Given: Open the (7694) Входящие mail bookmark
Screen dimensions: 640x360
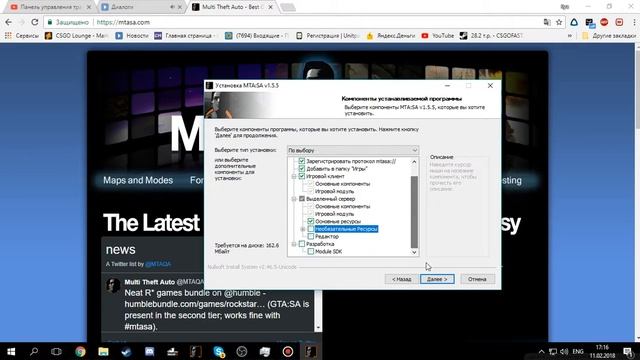Looking at the screenshot, I should click(x=257, y=36).
